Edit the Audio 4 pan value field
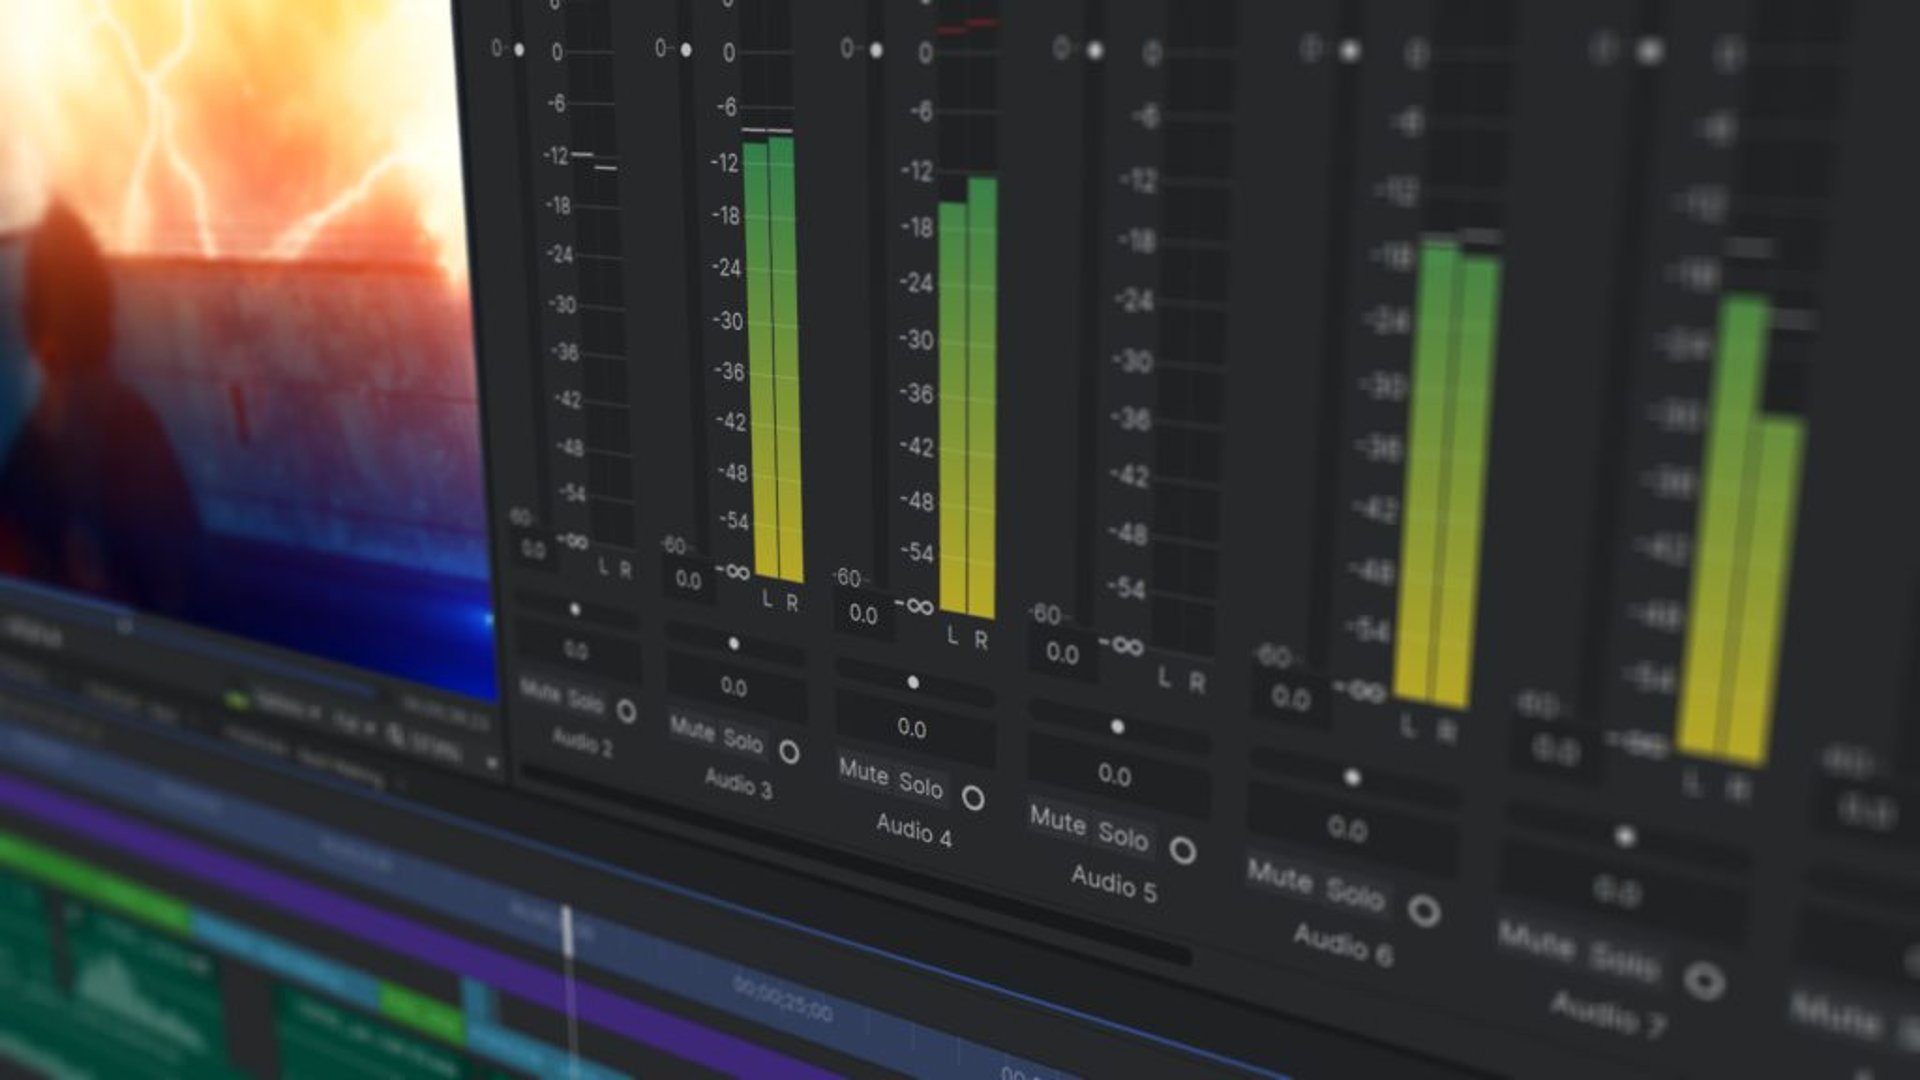This screenshot has width=1920, height=1080. tap(913, 729)
